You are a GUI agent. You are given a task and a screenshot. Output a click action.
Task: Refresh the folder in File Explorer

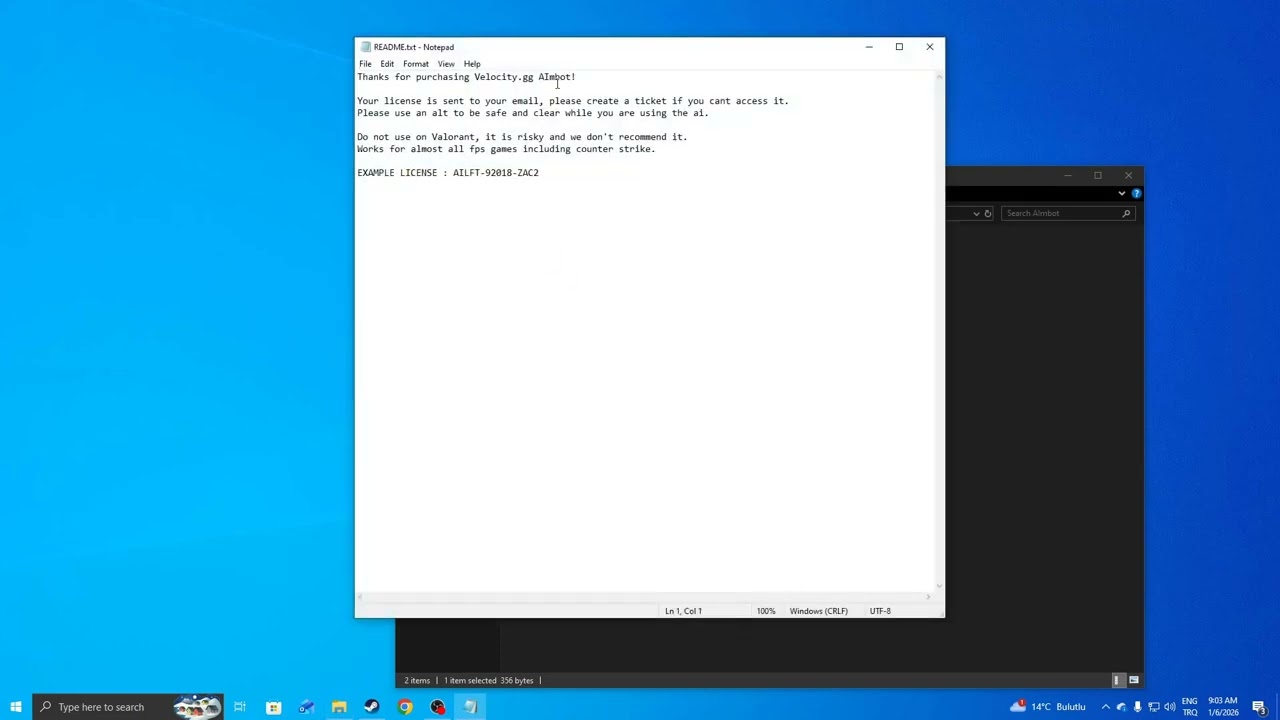click(x=988, y=213)
